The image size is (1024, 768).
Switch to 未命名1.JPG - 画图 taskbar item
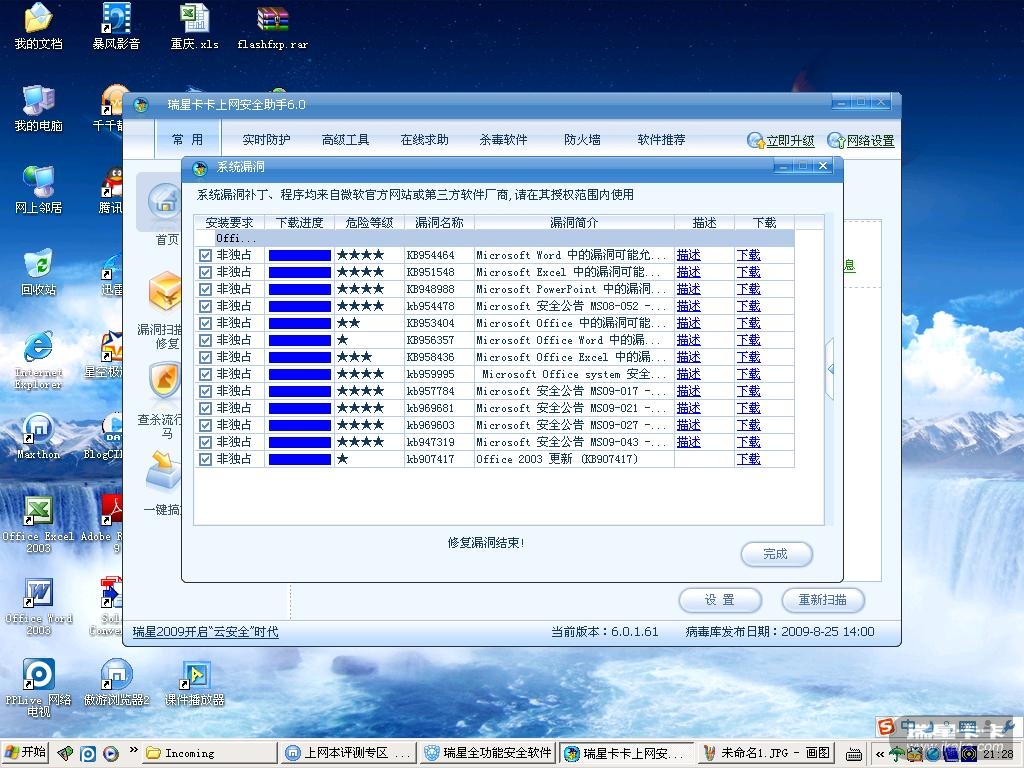tap(765, 753)
